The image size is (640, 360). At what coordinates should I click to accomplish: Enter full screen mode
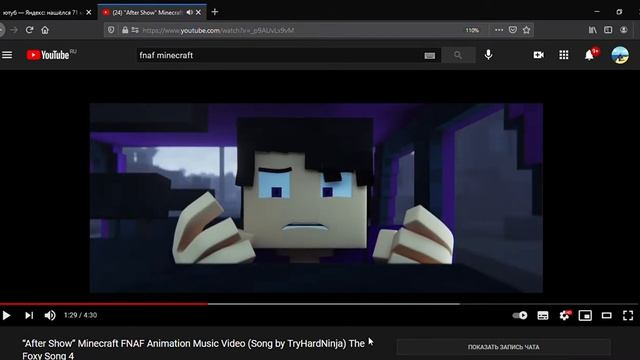pyautogui.click(x=628, y=315)
